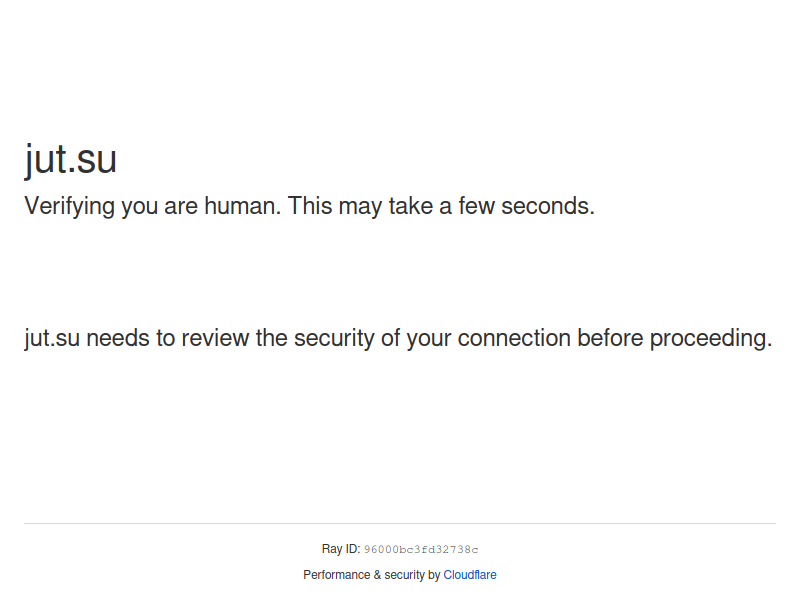The width and height of the screenshot is (800, 600).
Task: Click the Ray ID code 96000bc3fd32738c
Action: [421, 549]
